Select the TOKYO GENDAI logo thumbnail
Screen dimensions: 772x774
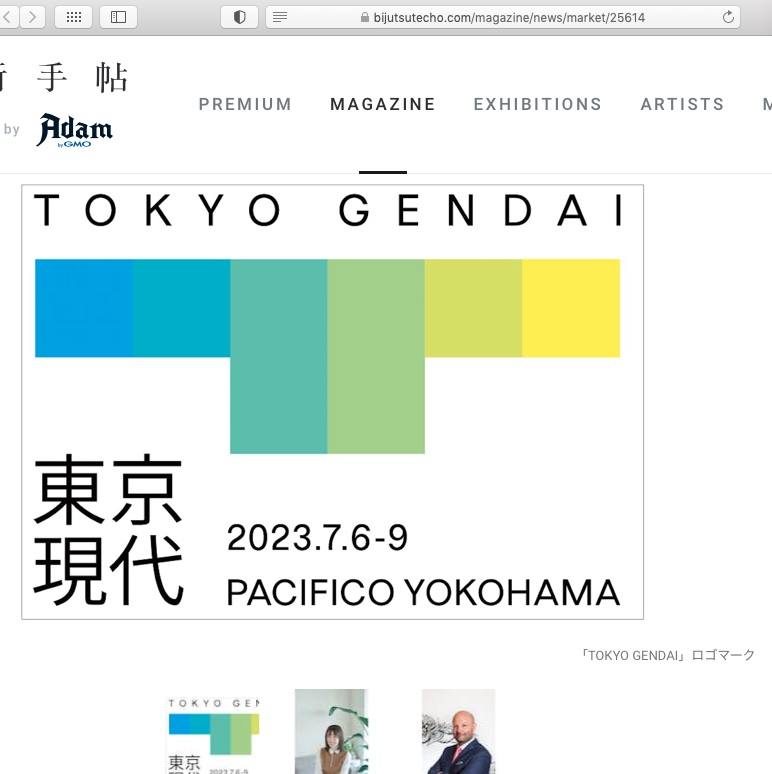(x=213, y=735)
